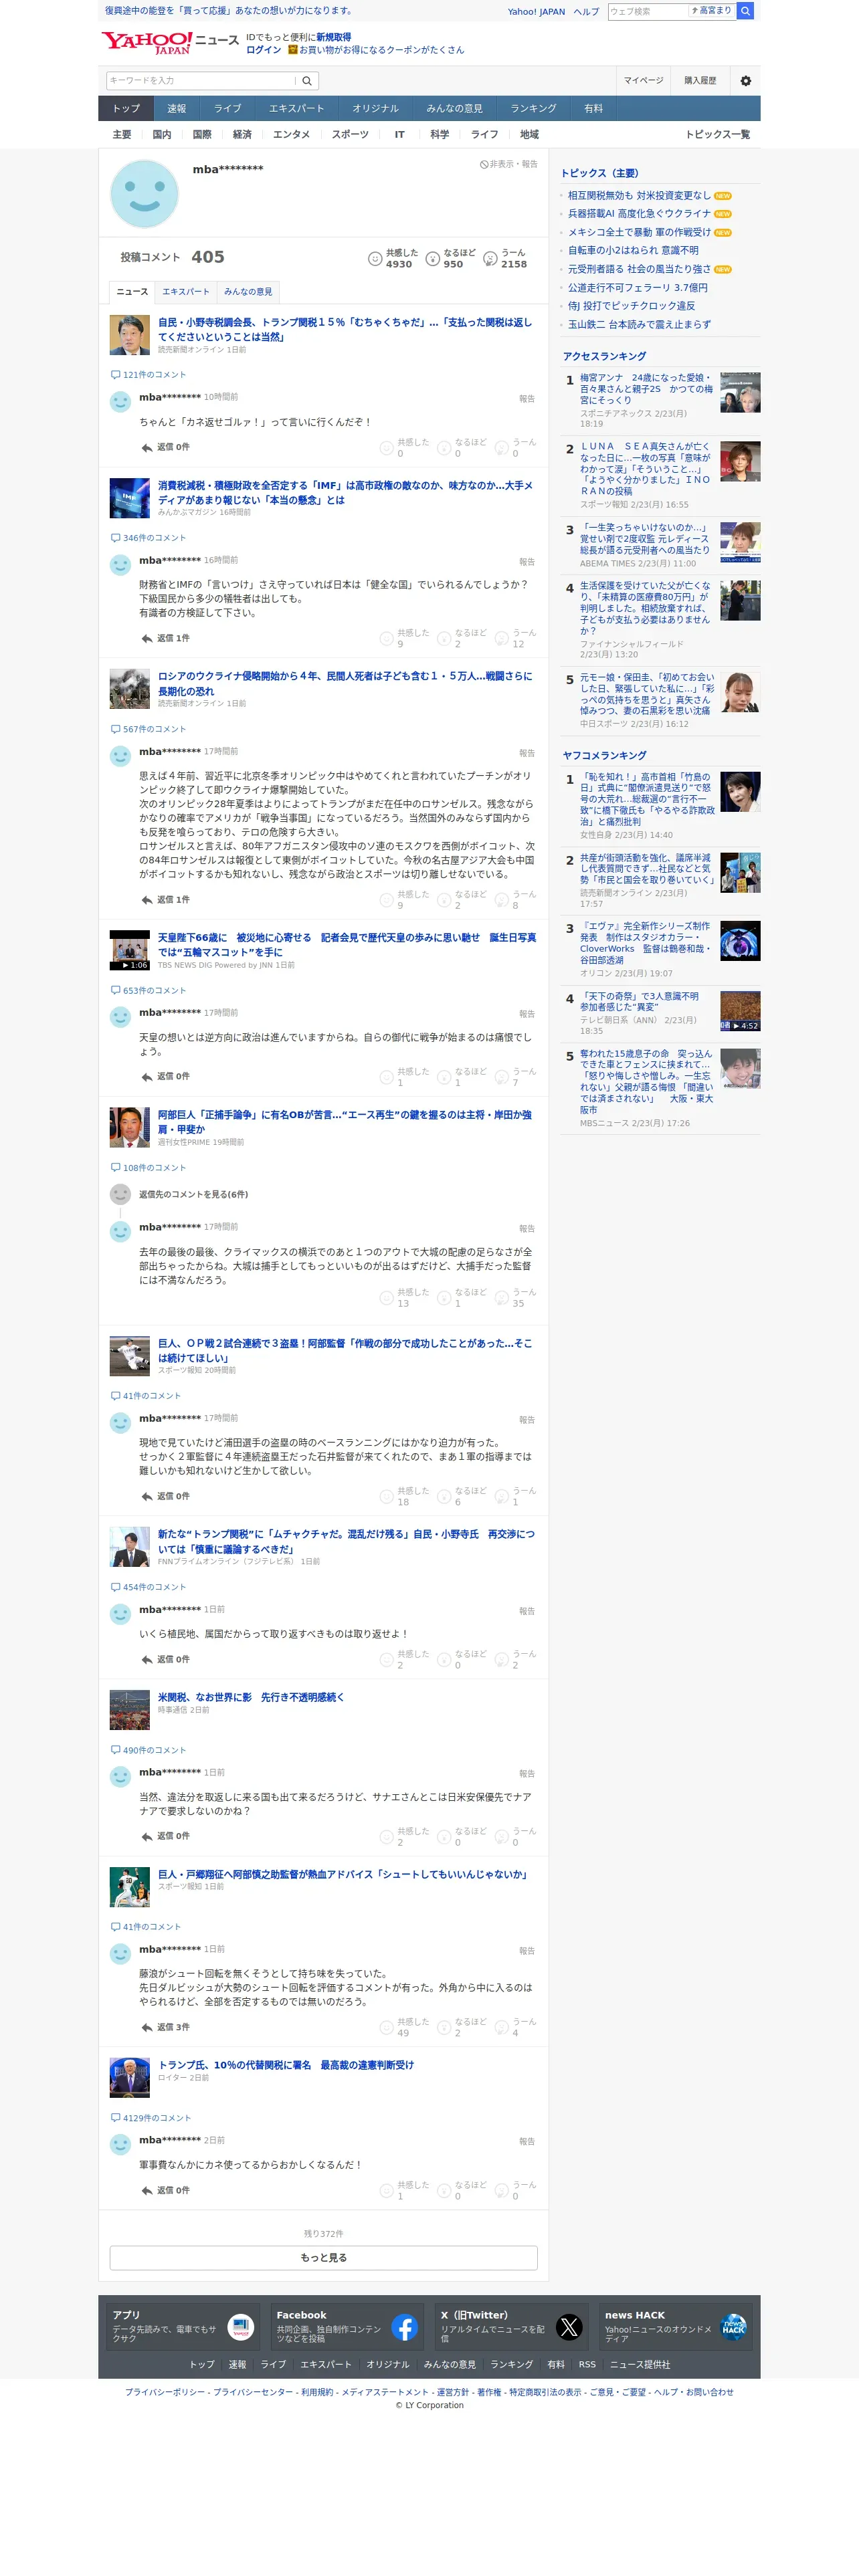
Task: Report the カネ返せゴルァ comment via 報告
Action: [x=527, y=399]
